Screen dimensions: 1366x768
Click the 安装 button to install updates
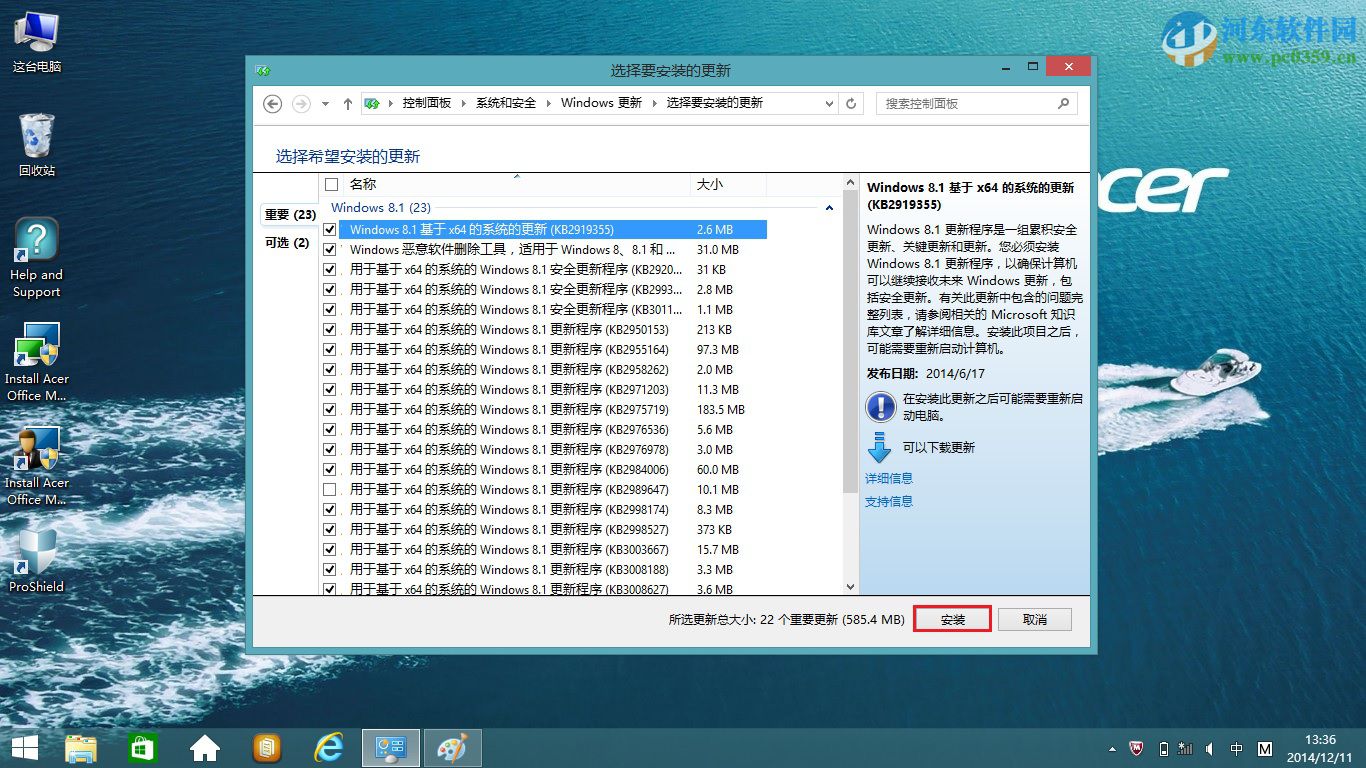951,618
